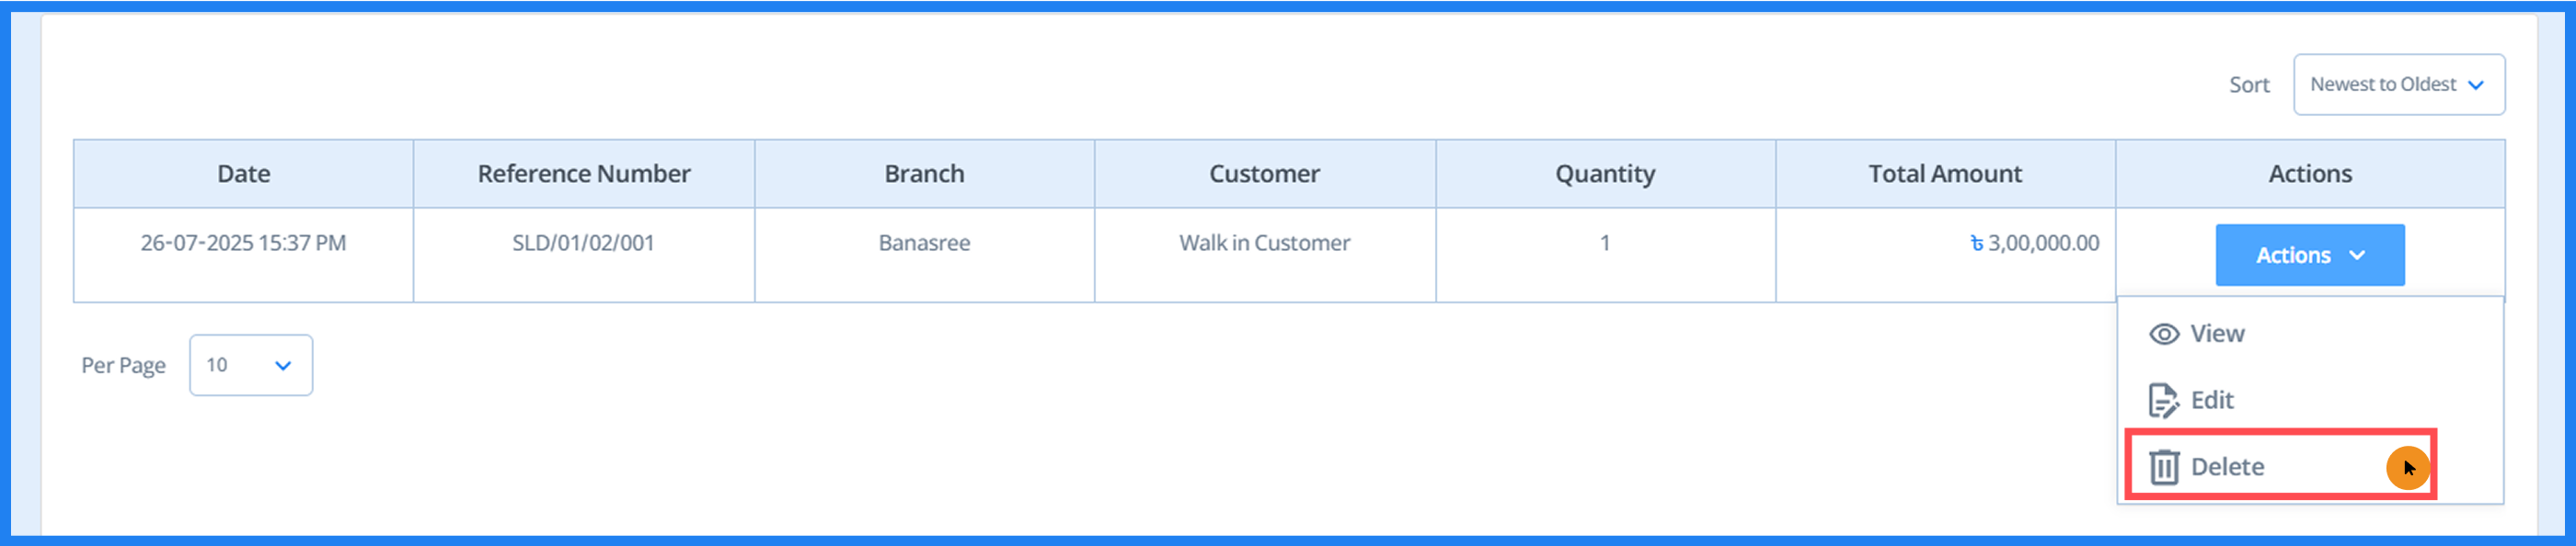
Task: Expand the Actions menu for the sale row
Action: (2310, 255)
